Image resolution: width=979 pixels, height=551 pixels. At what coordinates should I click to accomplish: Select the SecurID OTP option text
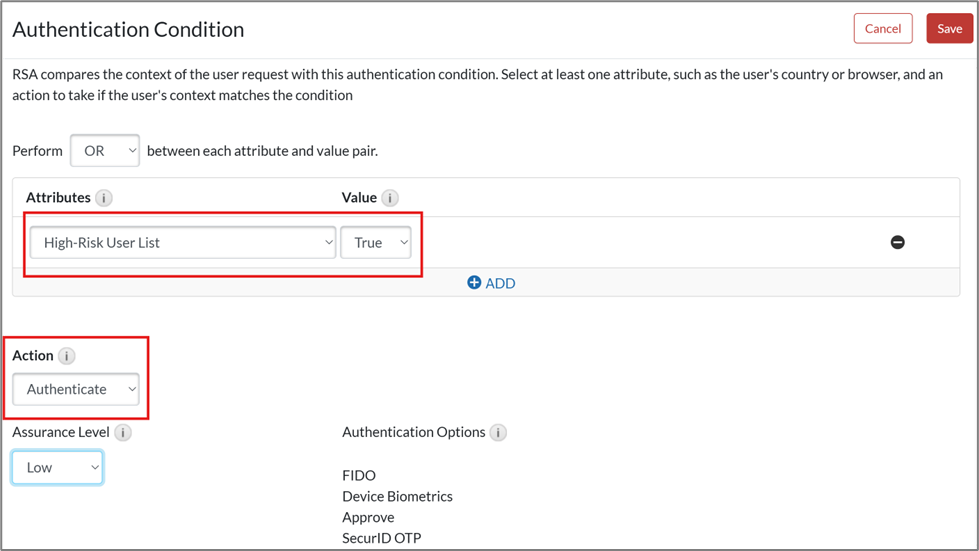click(x=382, y=539)
